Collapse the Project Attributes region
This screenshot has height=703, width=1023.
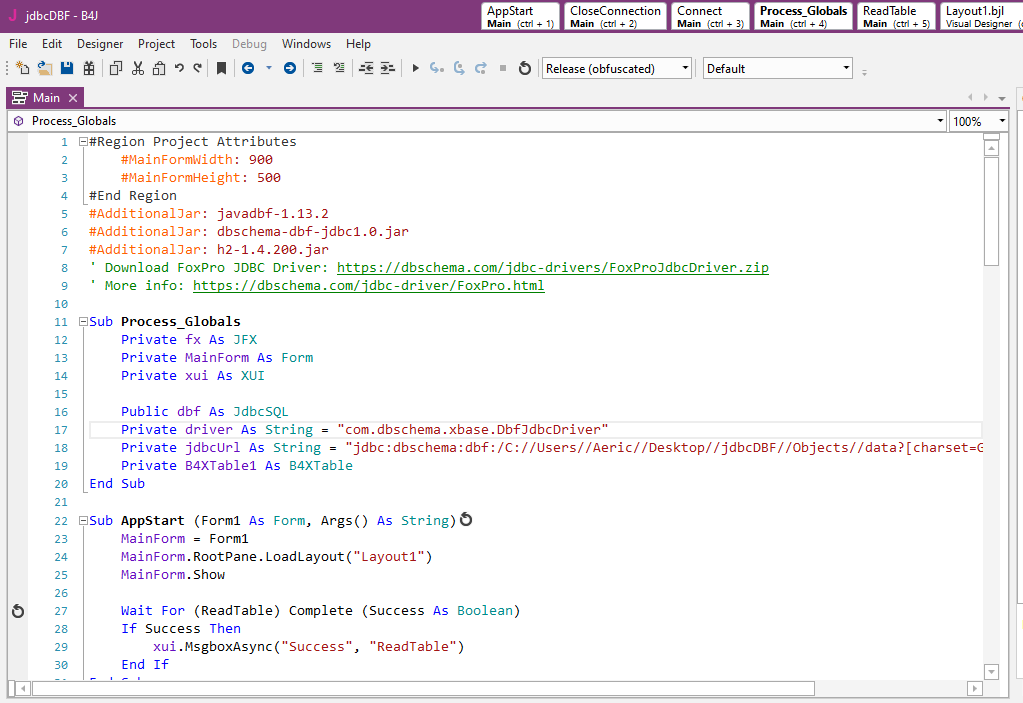tap(83, 142)
